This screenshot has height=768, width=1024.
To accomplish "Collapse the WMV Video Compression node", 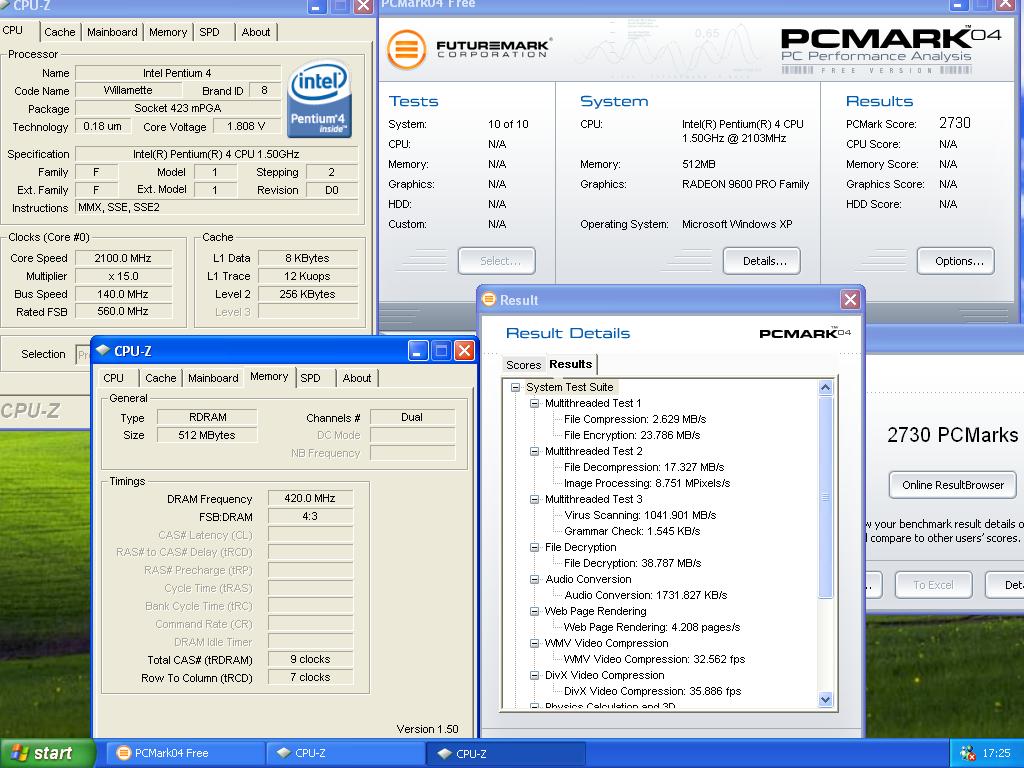I will point(534,643).
